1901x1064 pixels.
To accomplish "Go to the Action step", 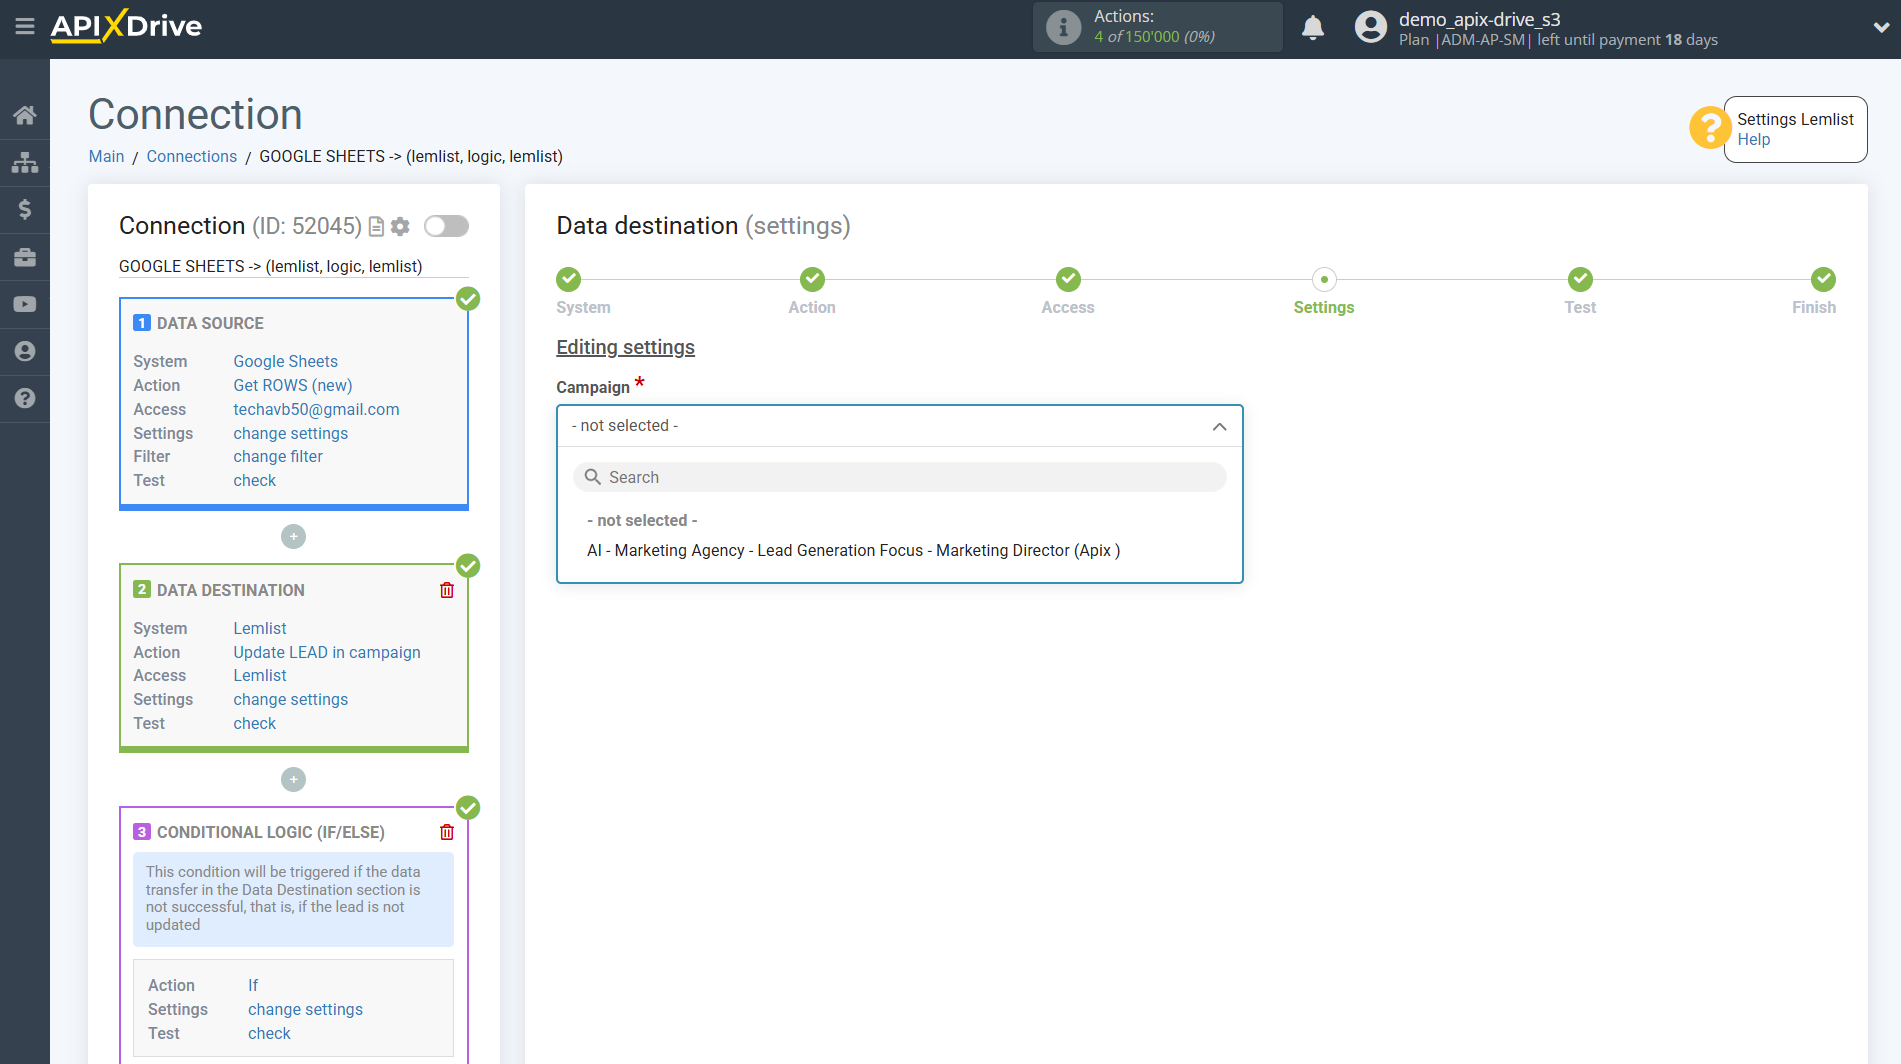I will click(812, 279).
